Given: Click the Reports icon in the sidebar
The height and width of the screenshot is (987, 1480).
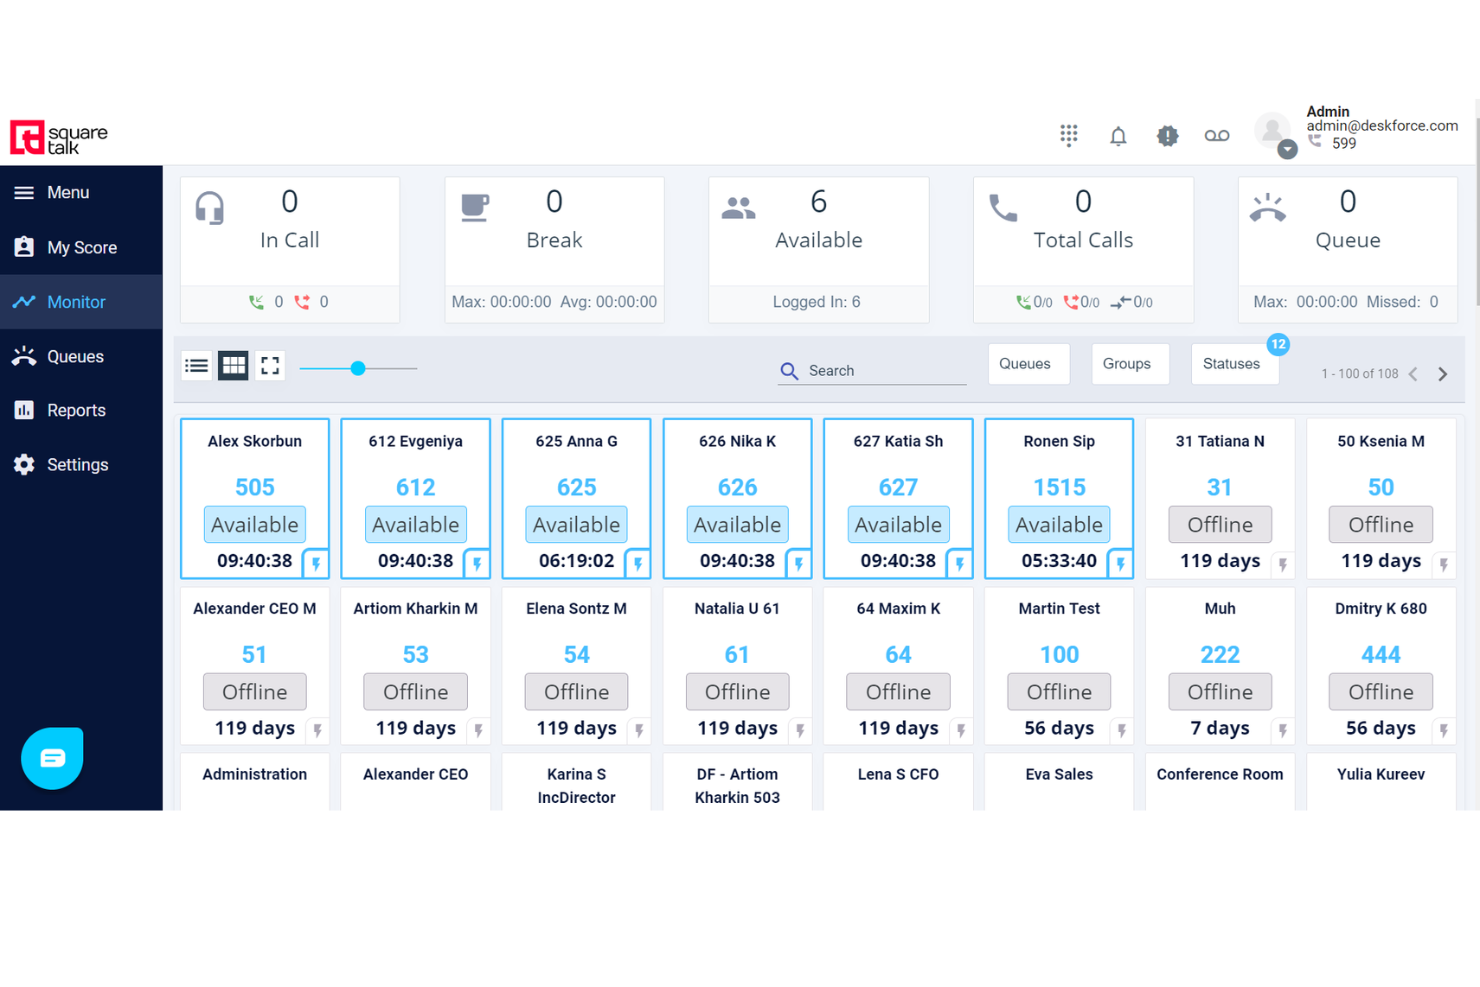Looking at the screenshot, I should click(x=24, y=410).
